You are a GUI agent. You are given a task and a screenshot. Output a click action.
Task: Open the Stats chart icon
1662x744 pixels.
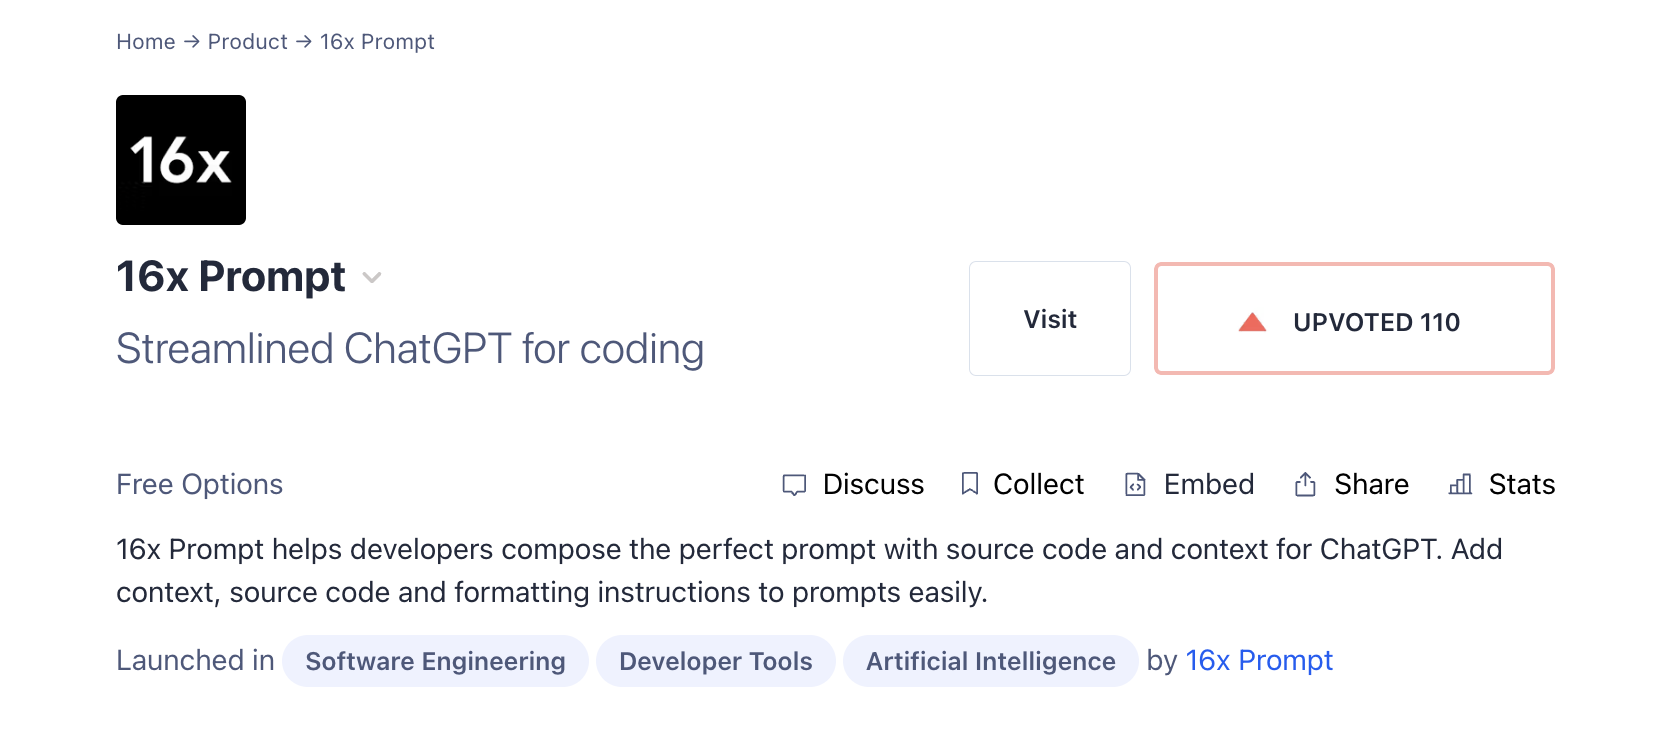pyautogui.click(x=1459, y=485)
